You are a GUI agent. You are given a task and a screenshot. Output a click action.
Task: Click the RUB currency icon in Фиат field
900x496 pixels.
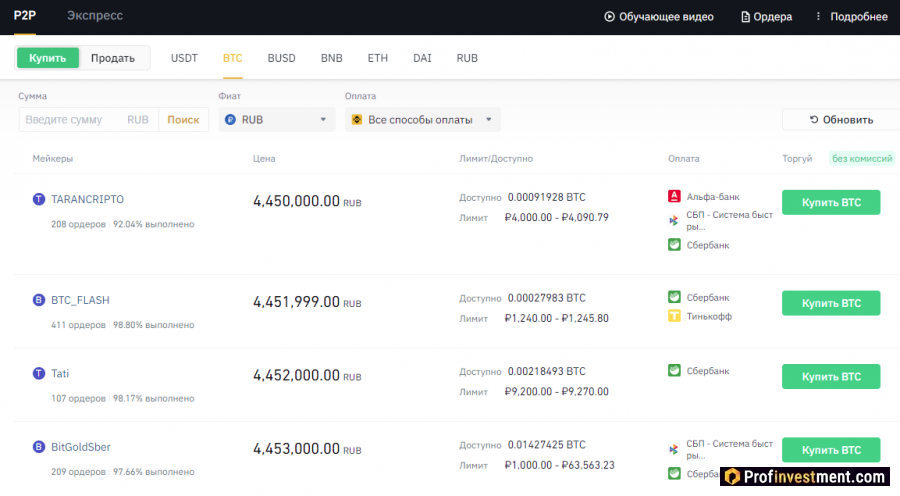[230, 119]
